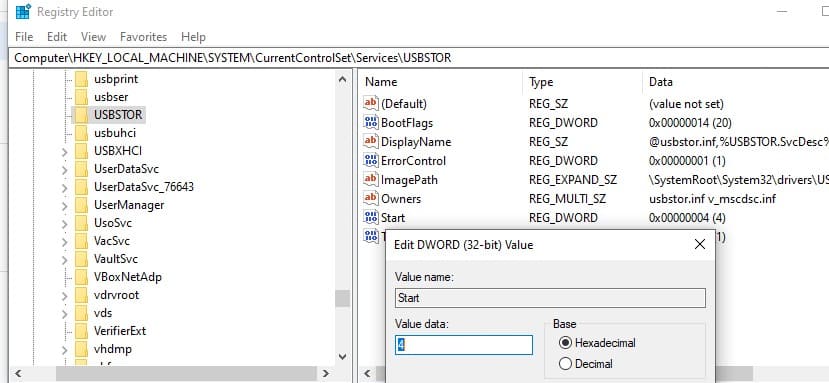Select the DisplayName string value icon

pos(371,142)
